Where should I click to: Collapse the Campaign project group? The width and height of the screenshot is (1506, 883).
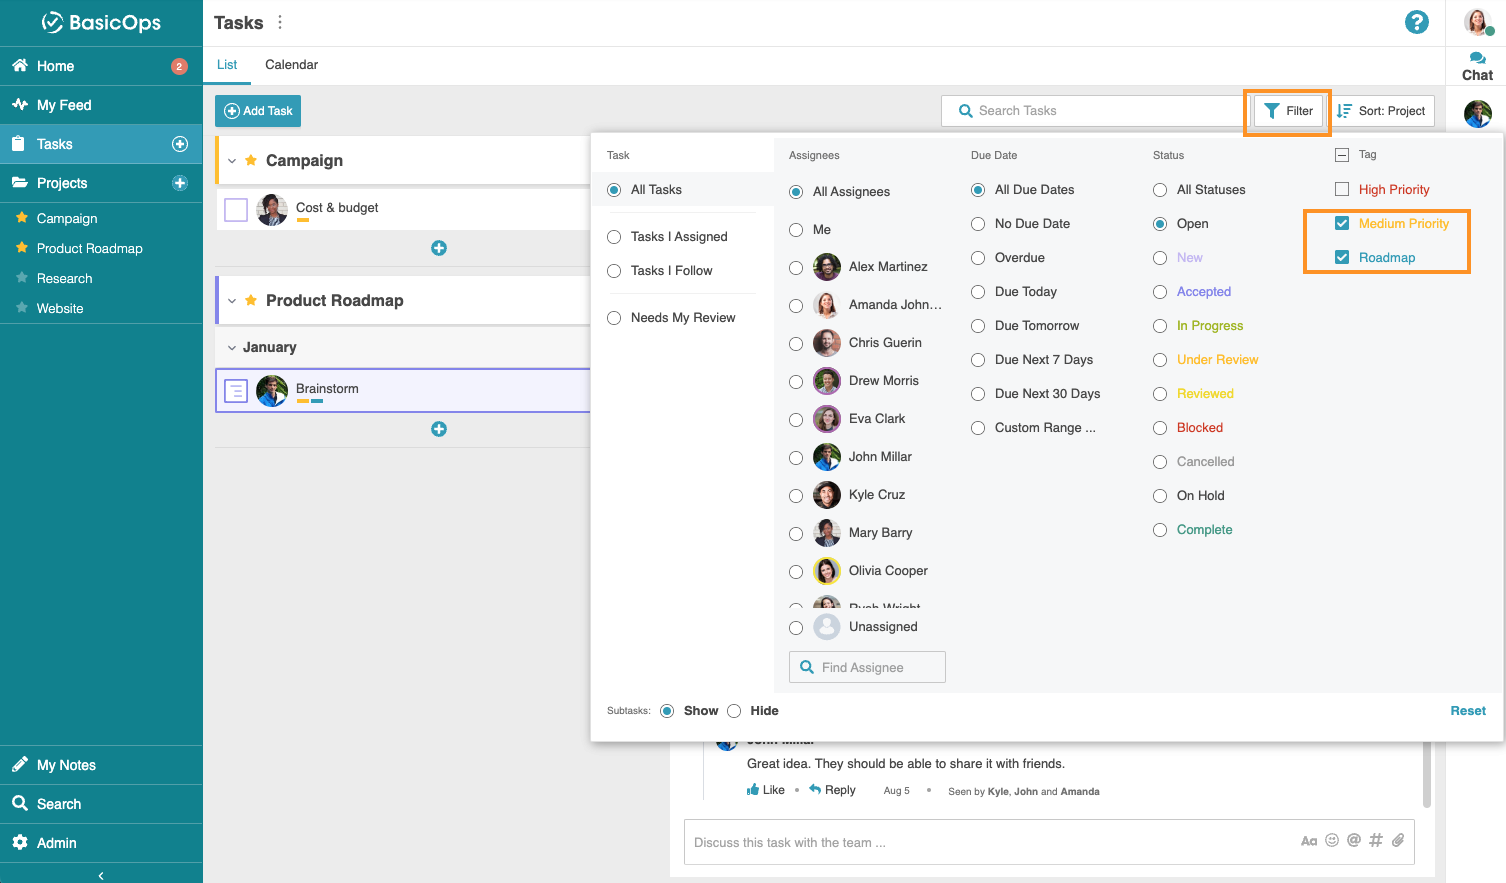point(232,161)
